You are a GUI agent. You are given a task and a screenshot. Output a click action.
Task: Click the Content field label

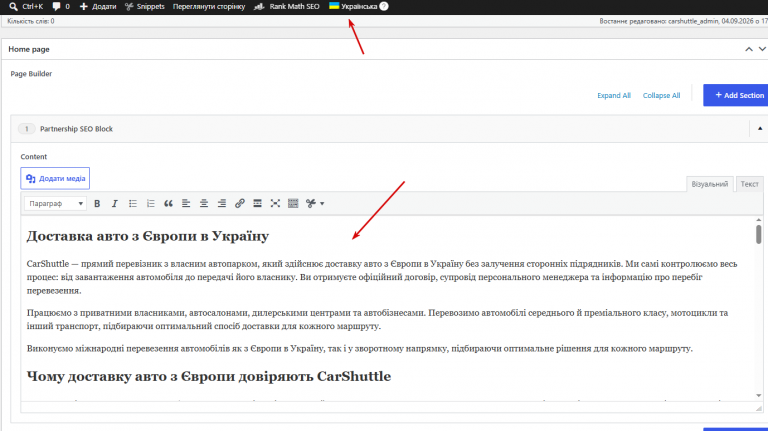tap(34, 157)
